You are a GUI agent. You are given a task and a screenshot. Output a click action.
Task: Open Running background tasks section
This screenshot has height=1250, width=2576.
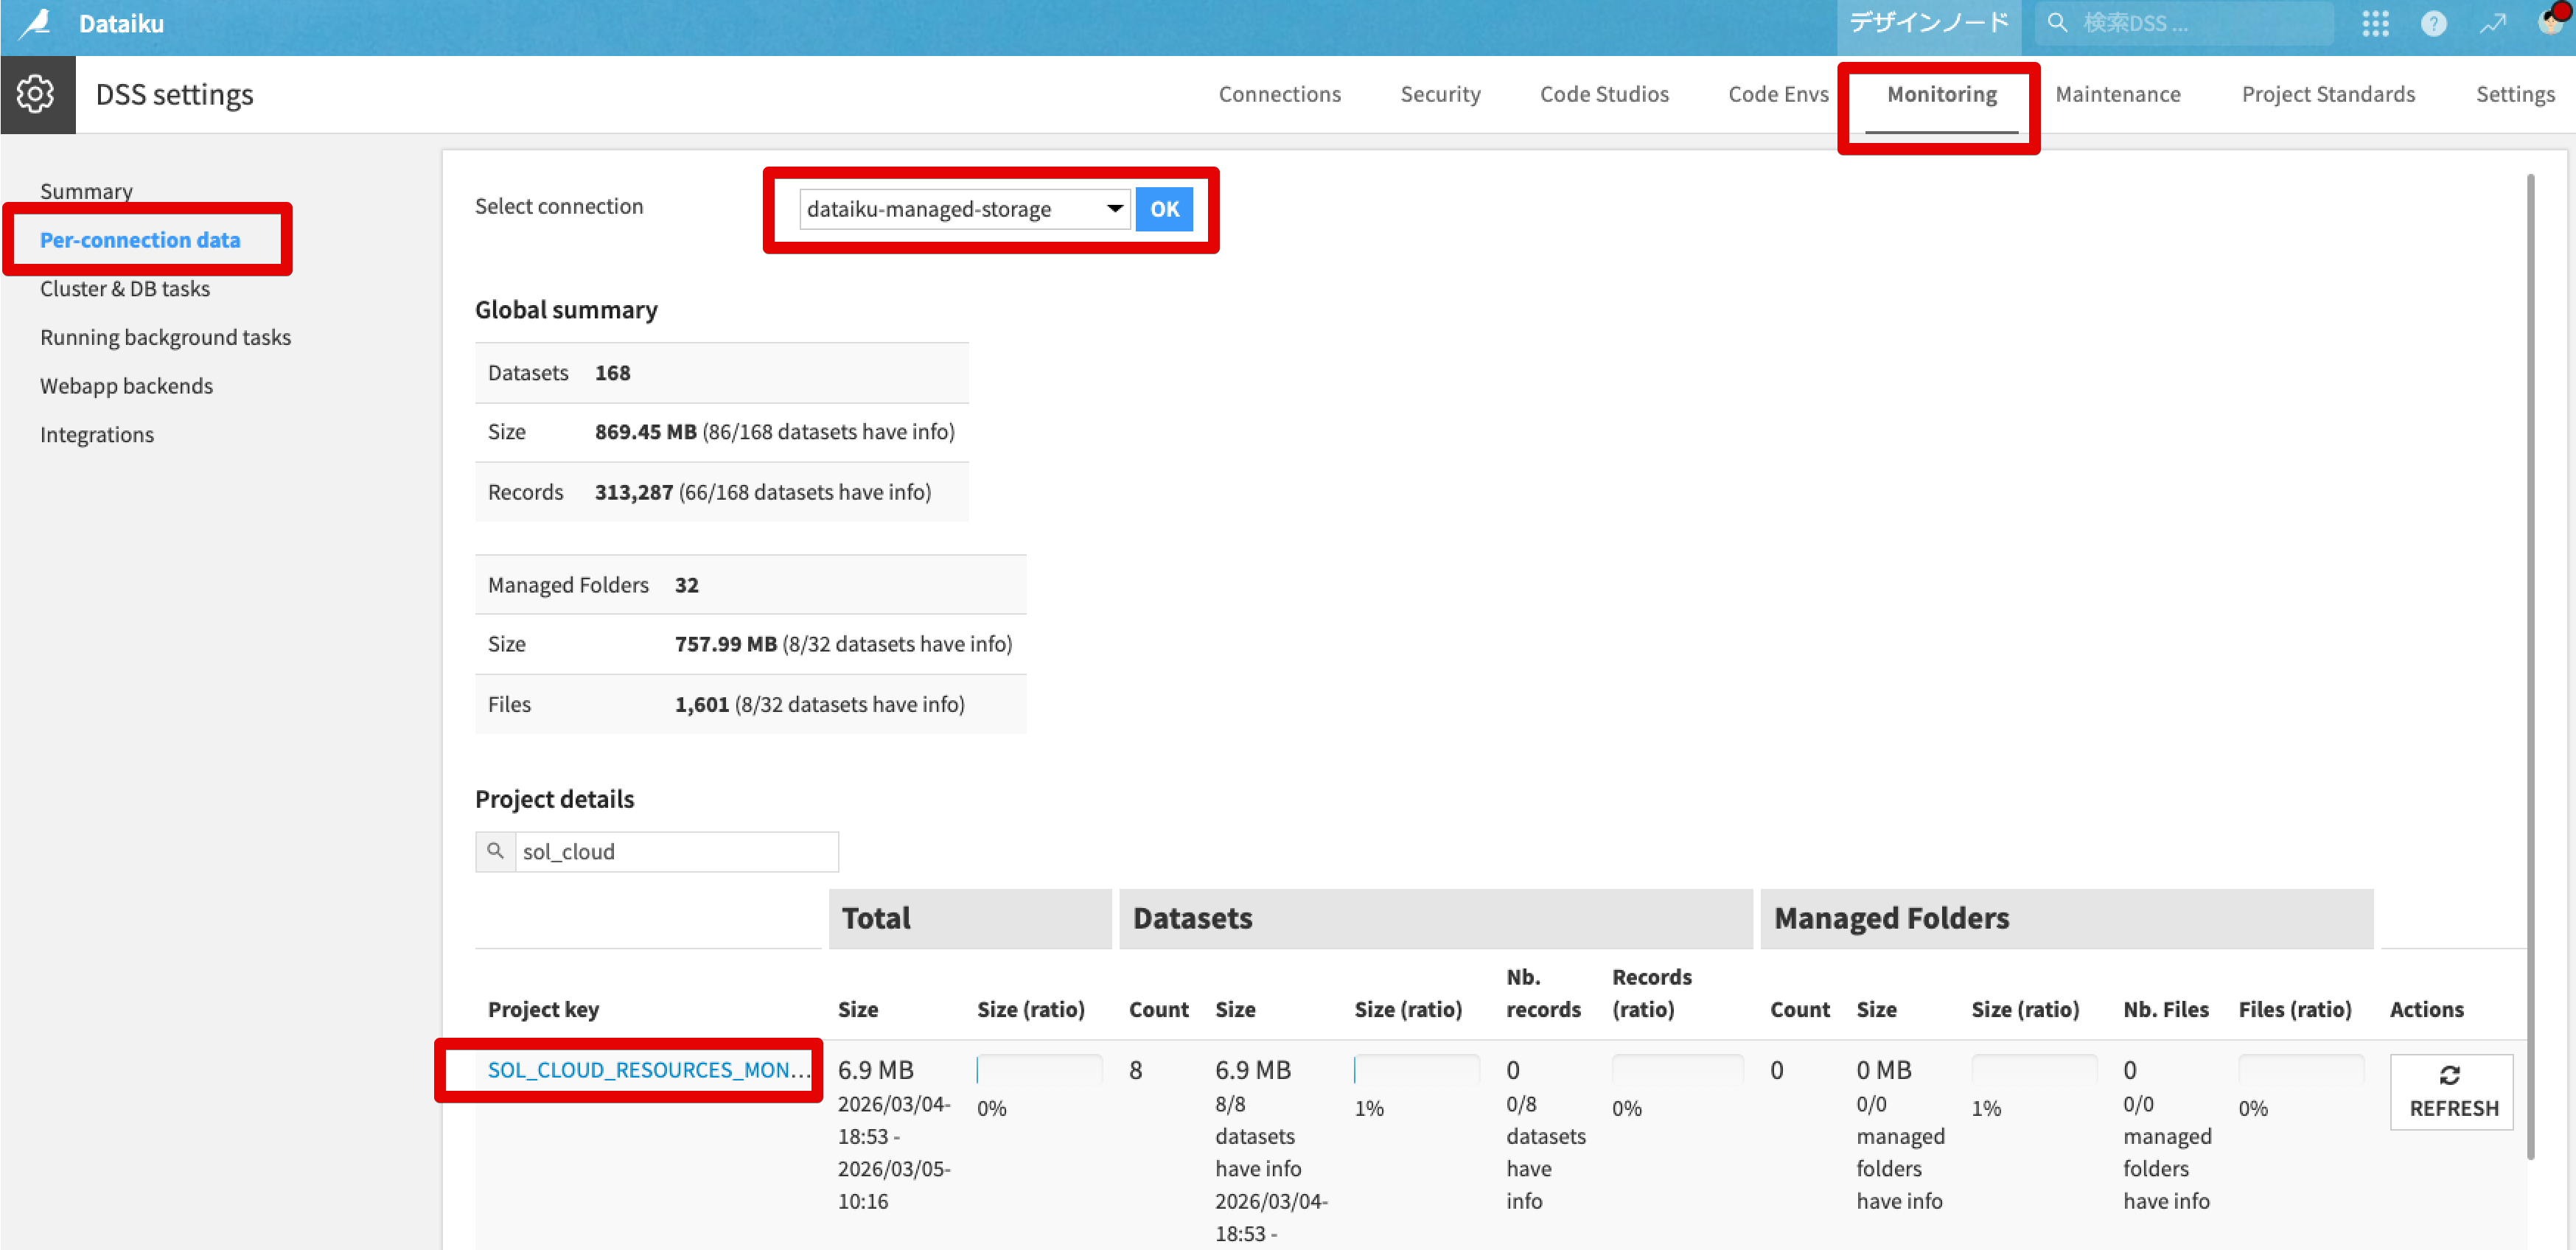point(165,337)
